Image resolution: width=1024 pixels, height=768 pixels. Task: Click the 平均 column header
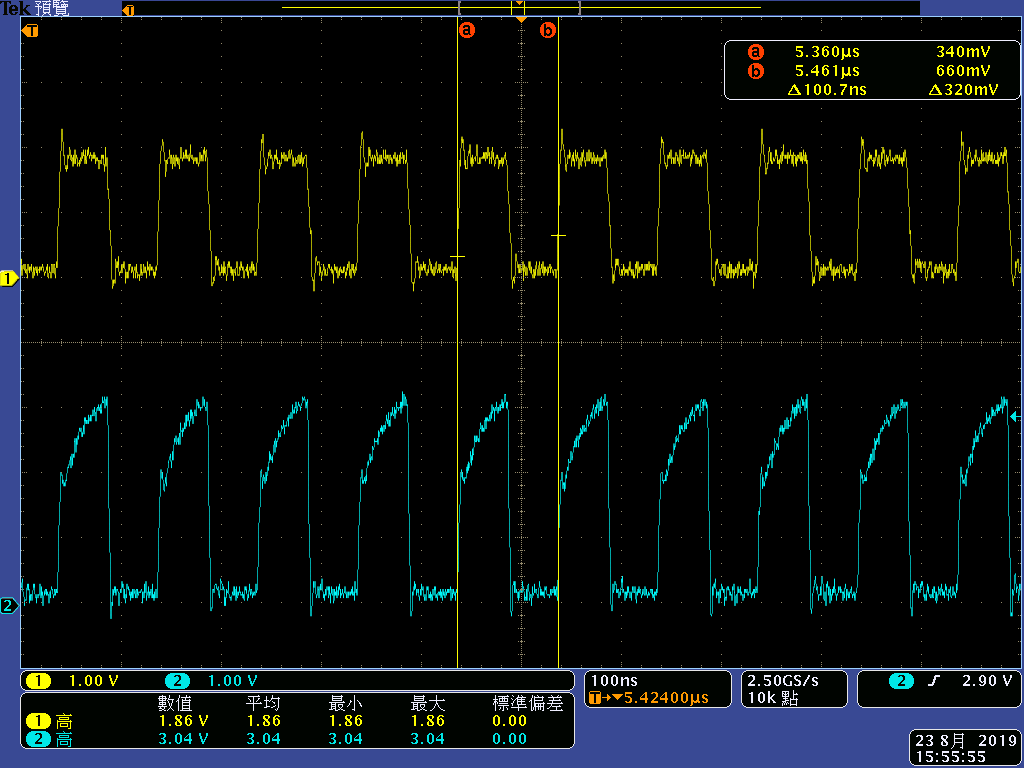click(x=263, y=703)
